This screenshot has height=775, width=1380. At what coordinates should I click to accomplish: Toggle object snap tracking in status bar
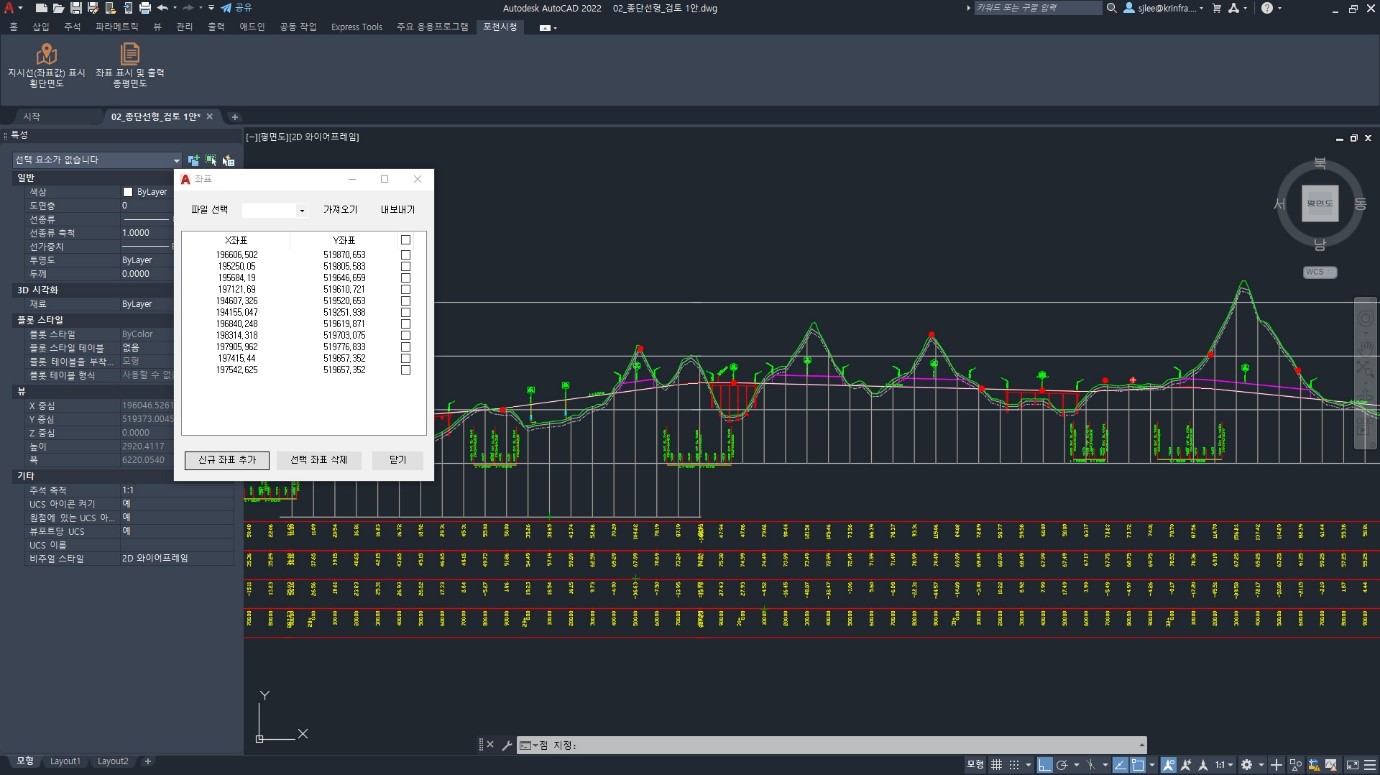[x=1121, y=765]
